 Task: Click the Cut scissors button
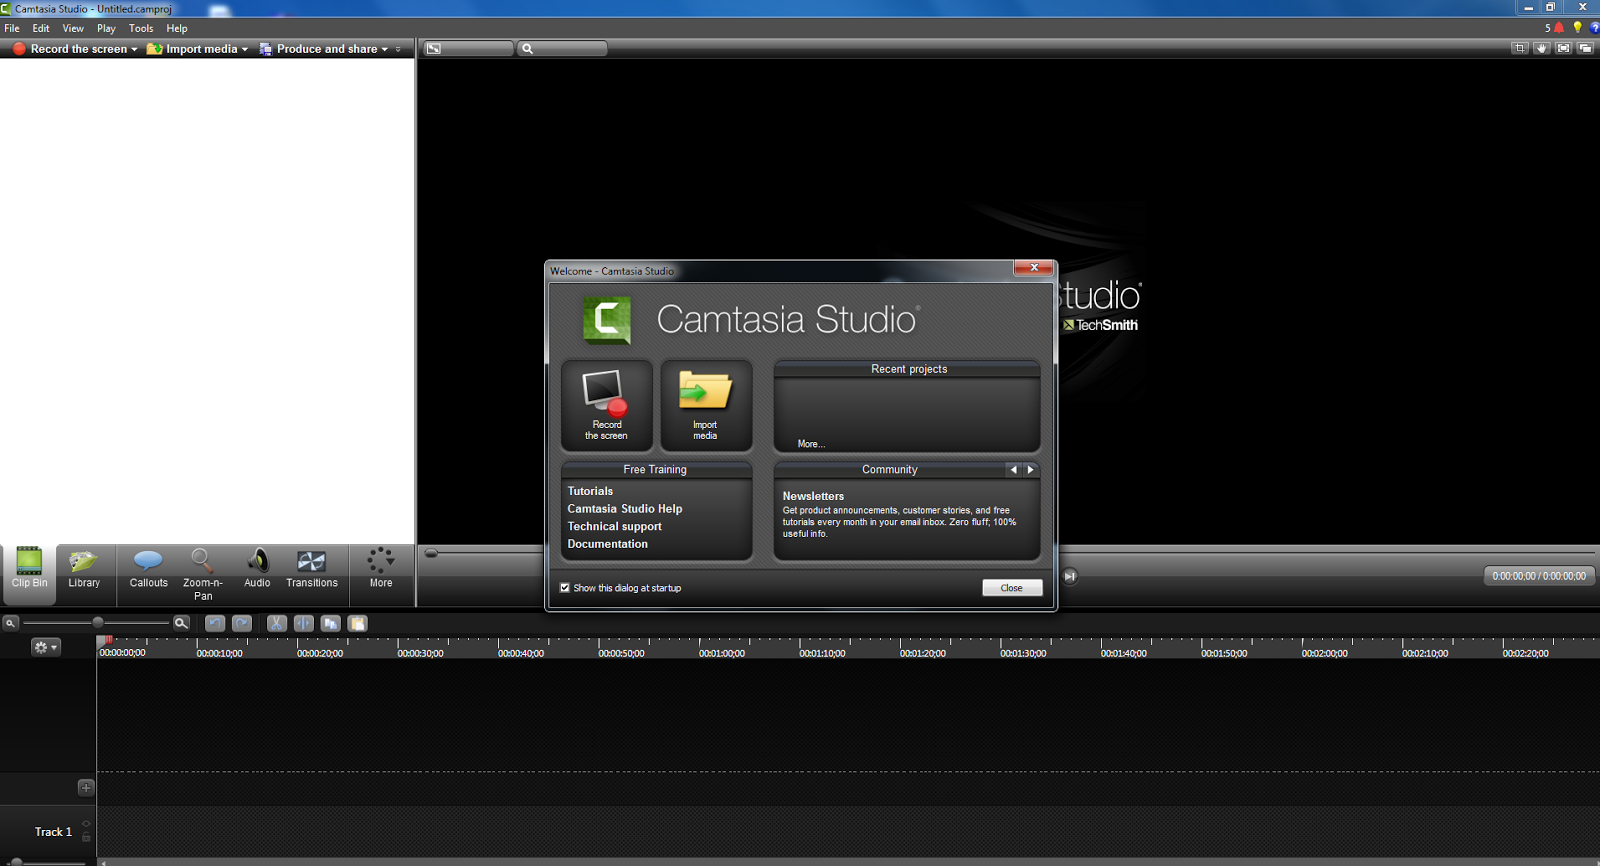click(x=277, y=623)
